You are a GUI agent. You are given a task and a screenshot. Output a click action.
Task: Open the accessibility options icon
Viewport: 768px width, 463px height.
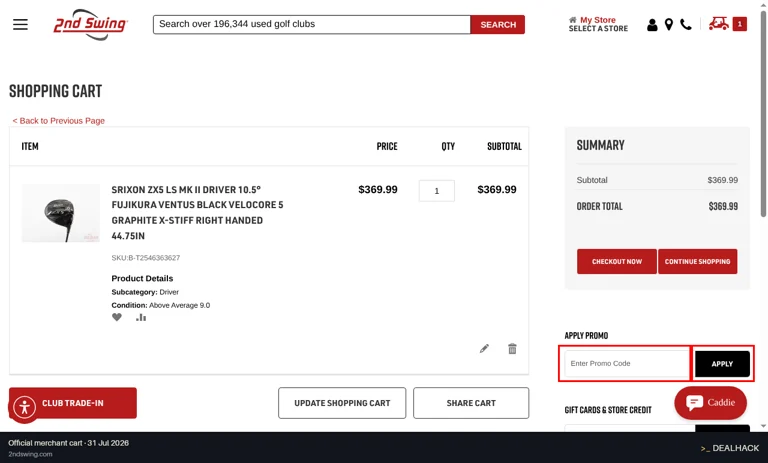pyautogui.click(x=24, y=407)
